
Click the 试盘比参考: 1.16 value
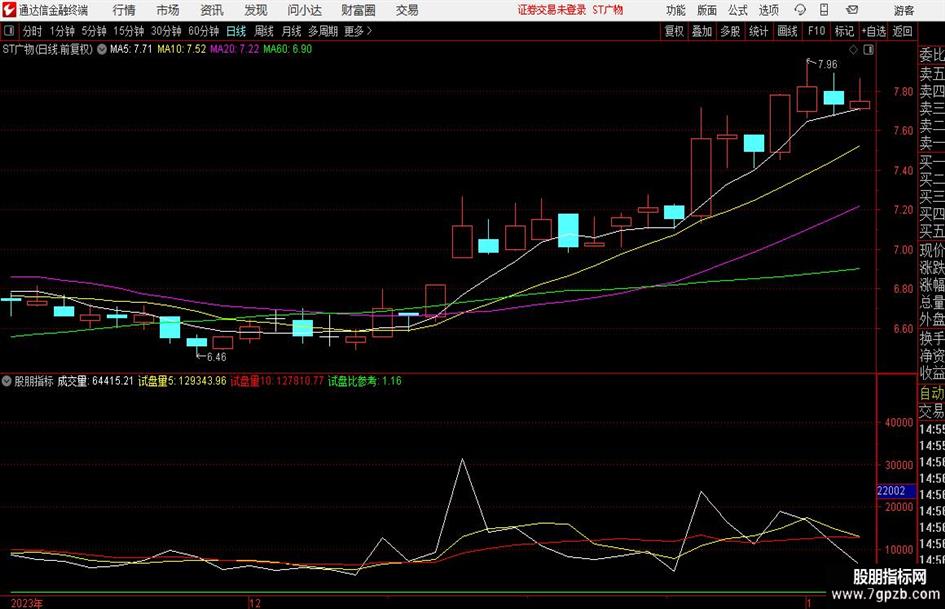click(365, 381)
